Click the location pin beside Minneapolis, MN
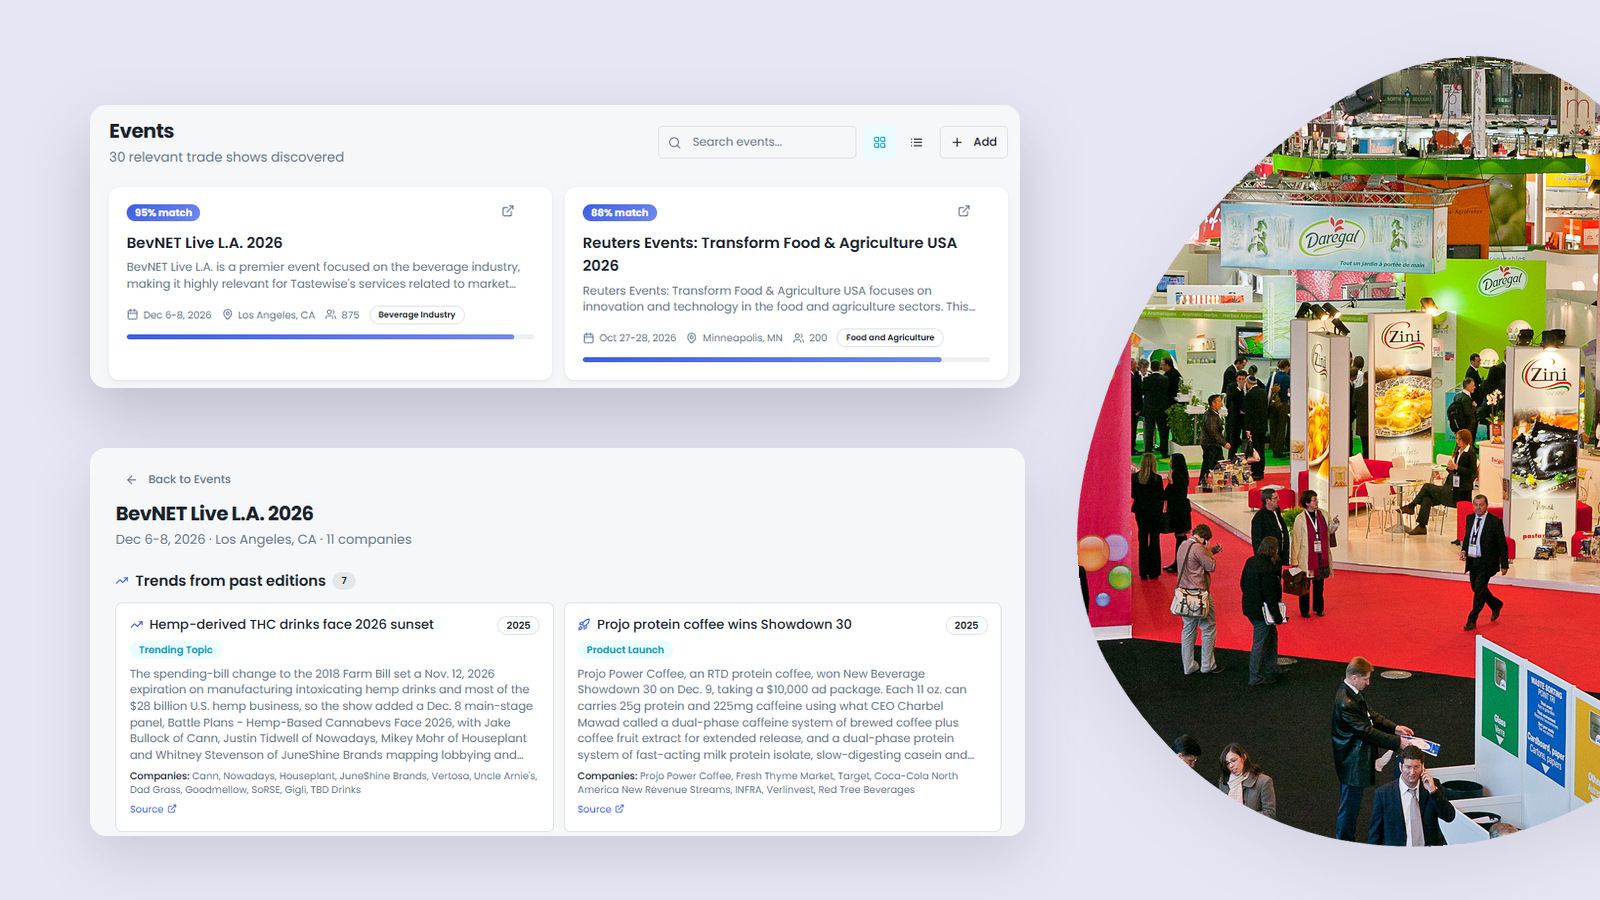This screenshot has height=900, width=1600. 691,338
